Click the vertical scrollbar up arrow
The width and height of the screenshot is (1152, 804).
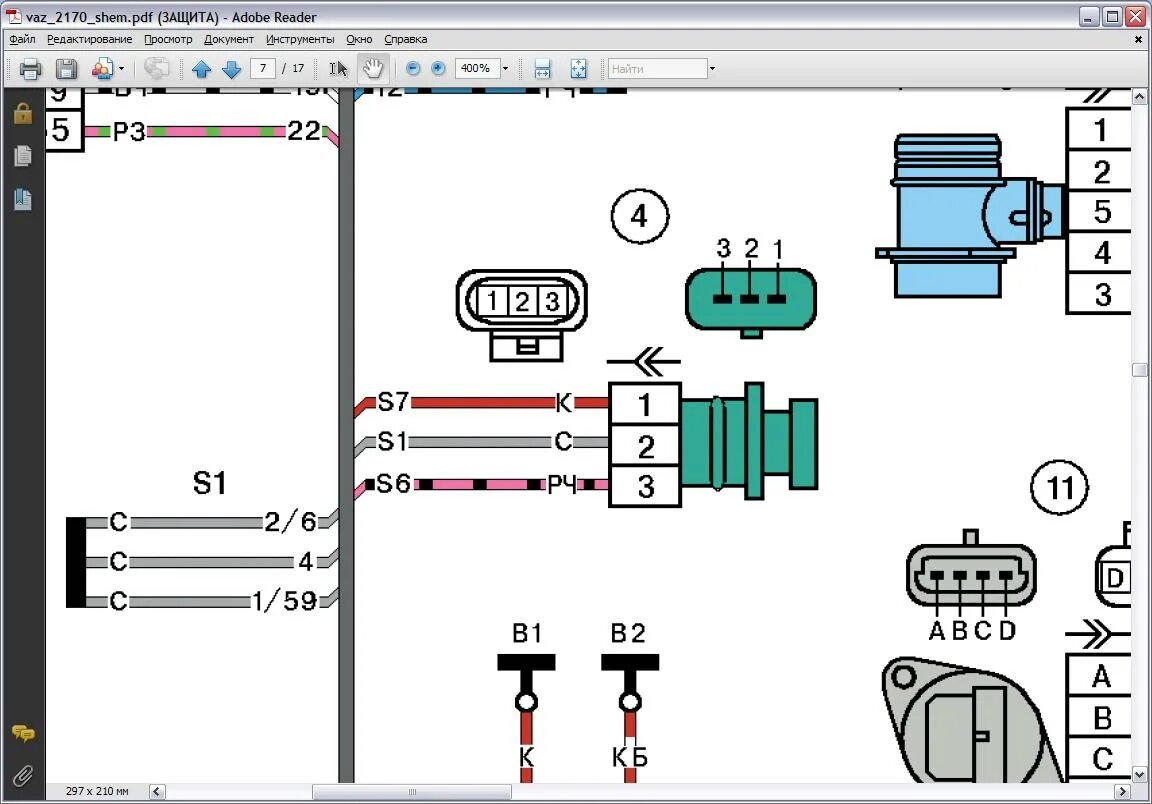(x=1140, y=96)
